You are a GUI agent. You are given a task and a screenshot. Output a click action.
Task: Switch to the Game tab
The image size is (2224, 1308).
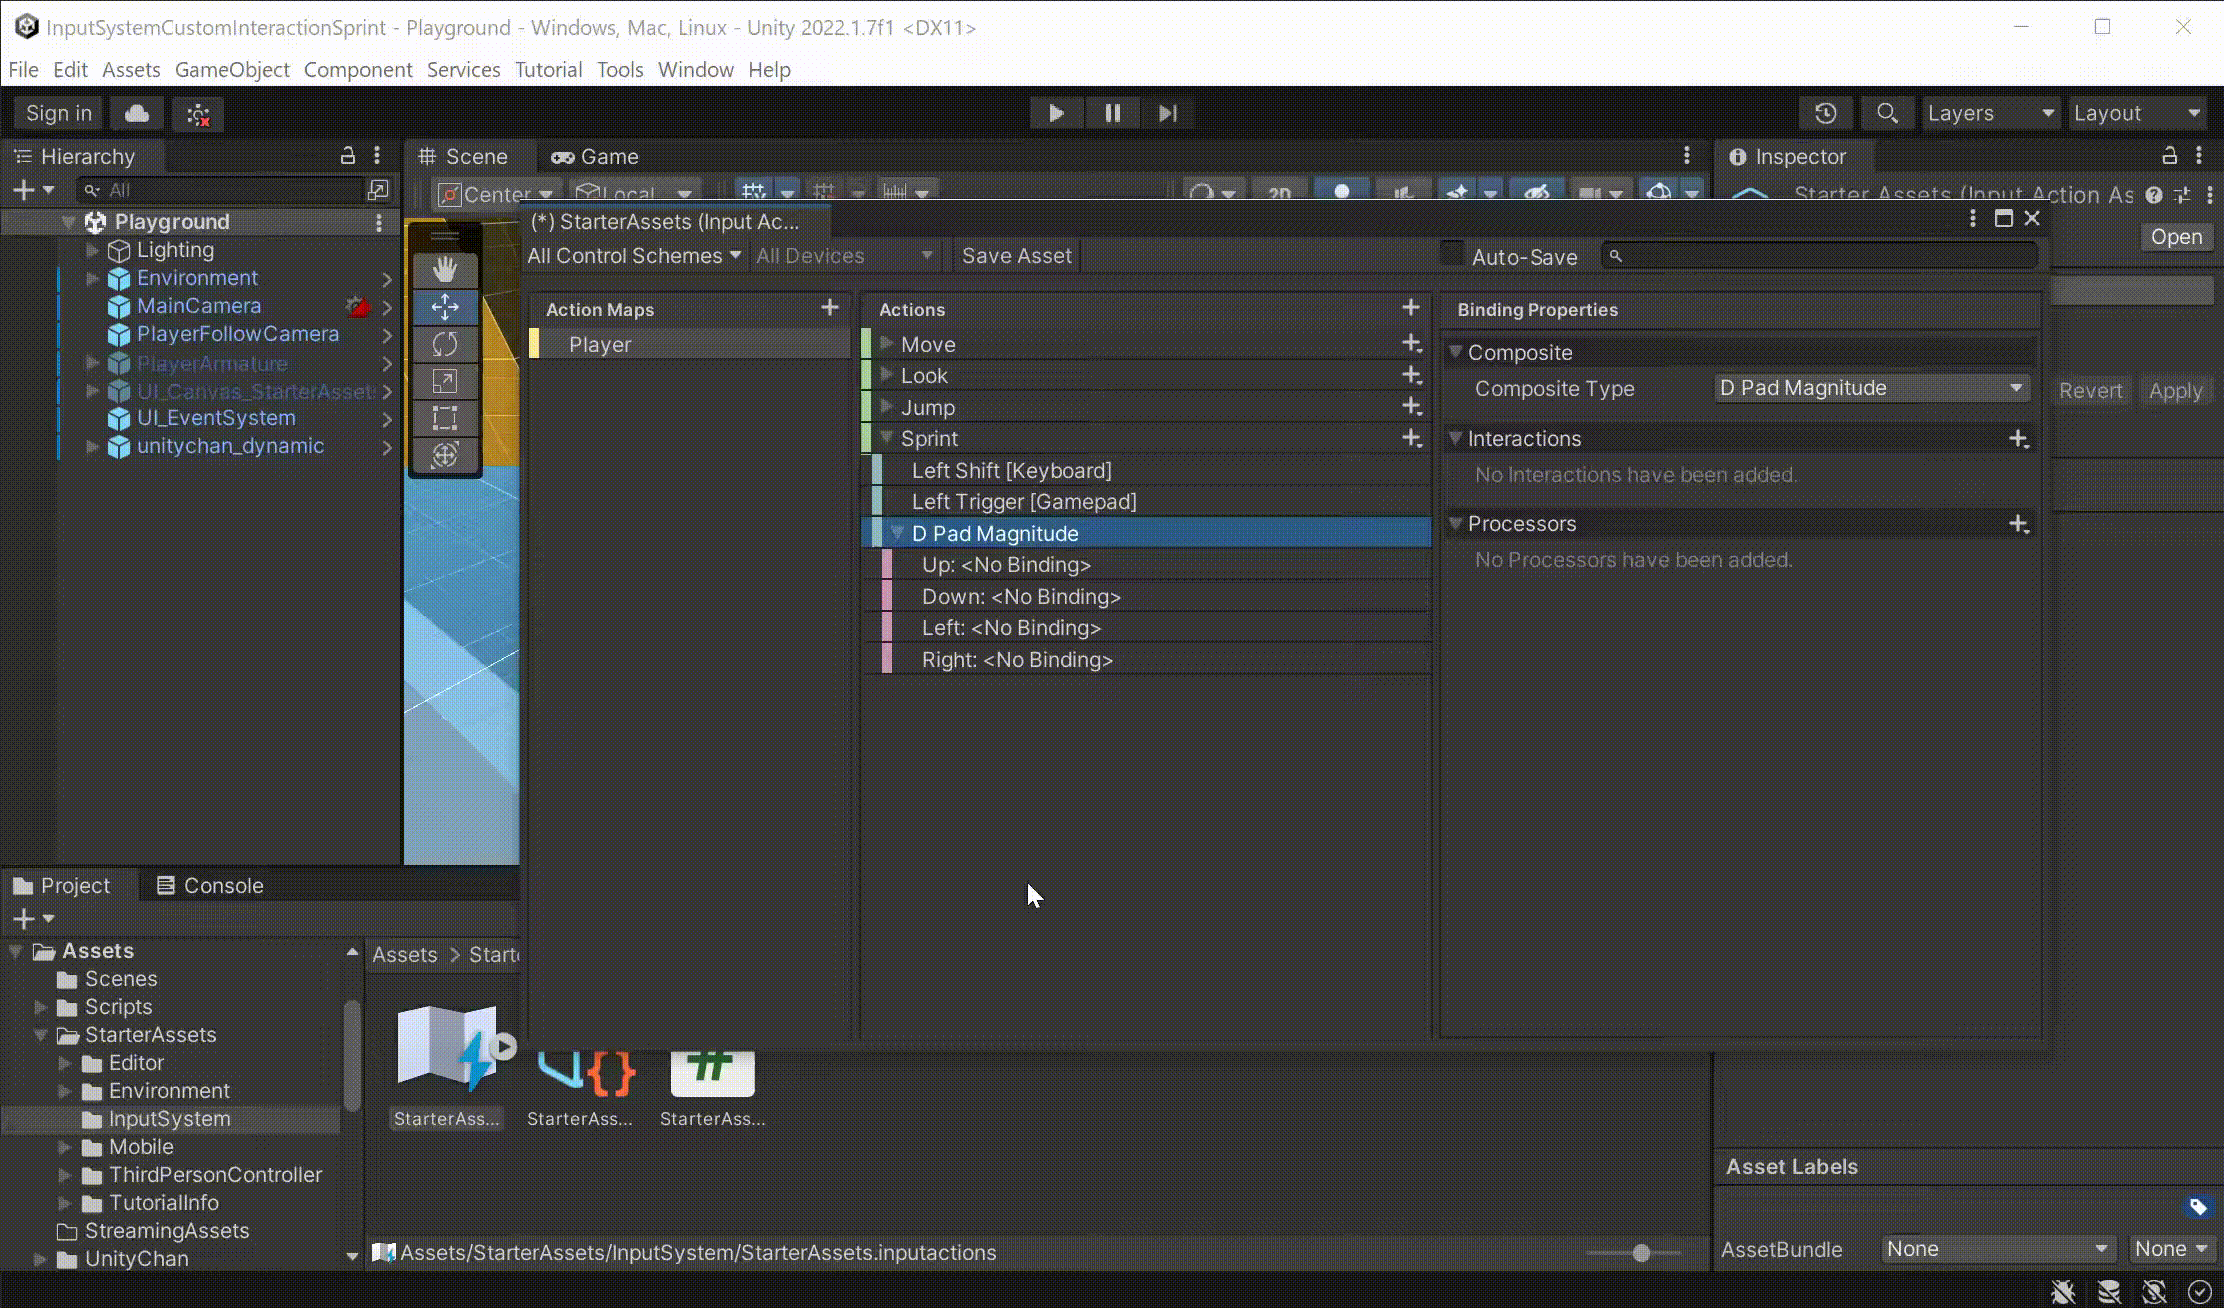click(595, 156)
